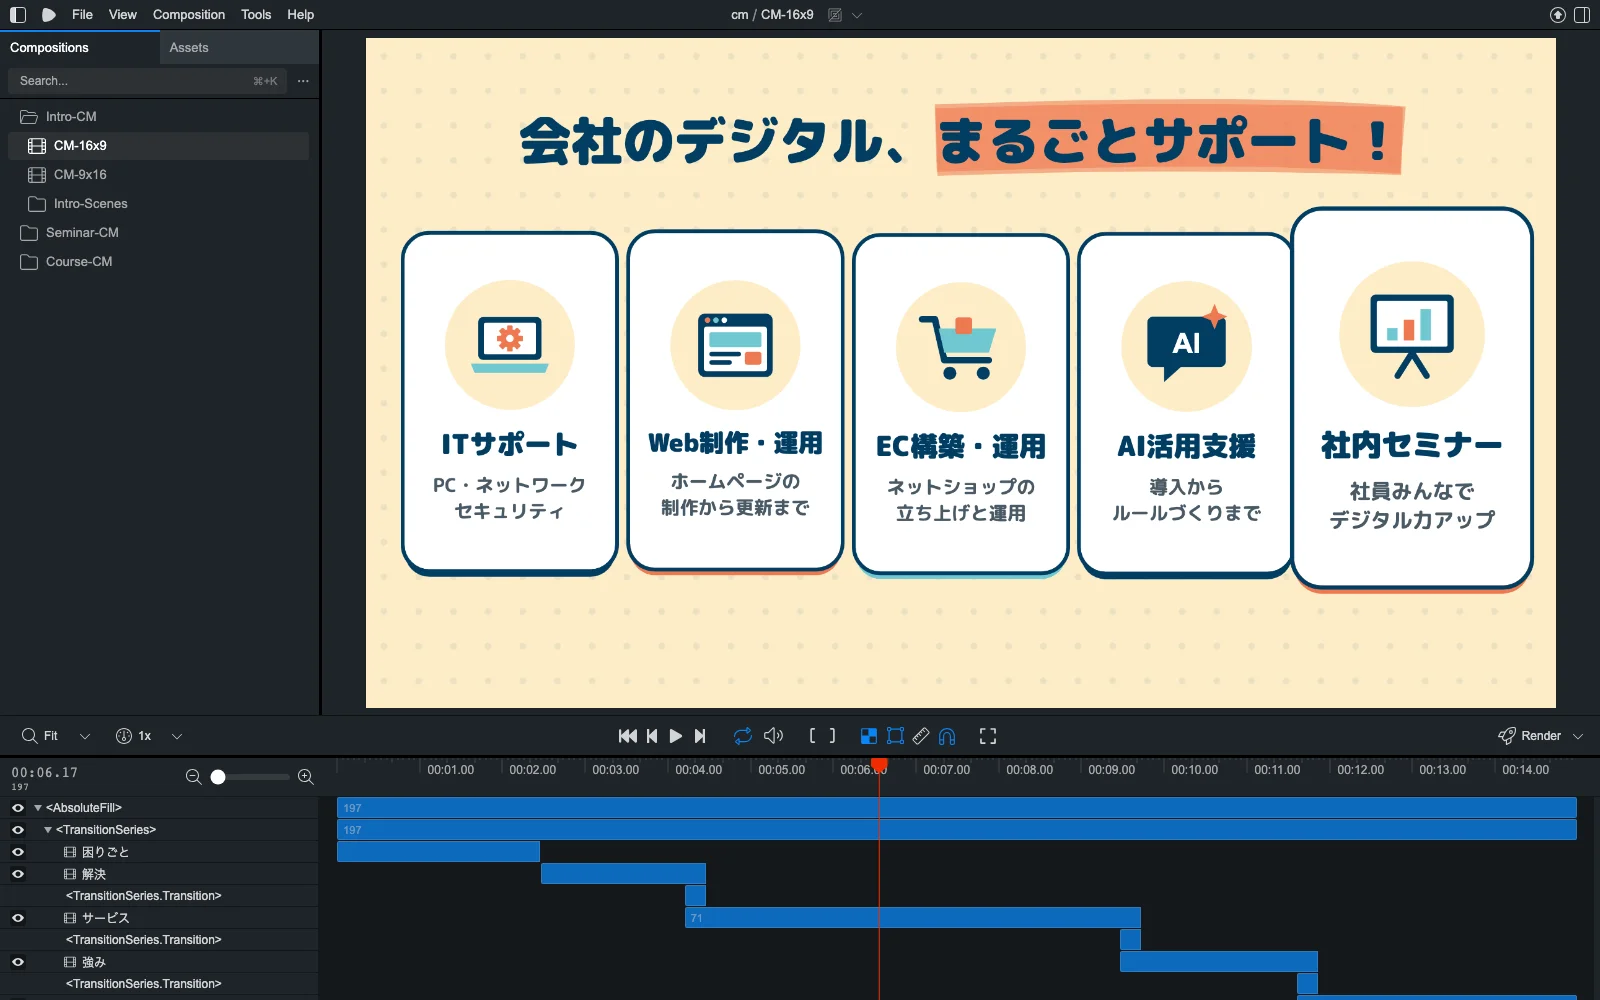Click the edit icon beside CM-16x9 title
Image resolution: width=1600 pixels, height=1000 pixels.
click(835, 15)
